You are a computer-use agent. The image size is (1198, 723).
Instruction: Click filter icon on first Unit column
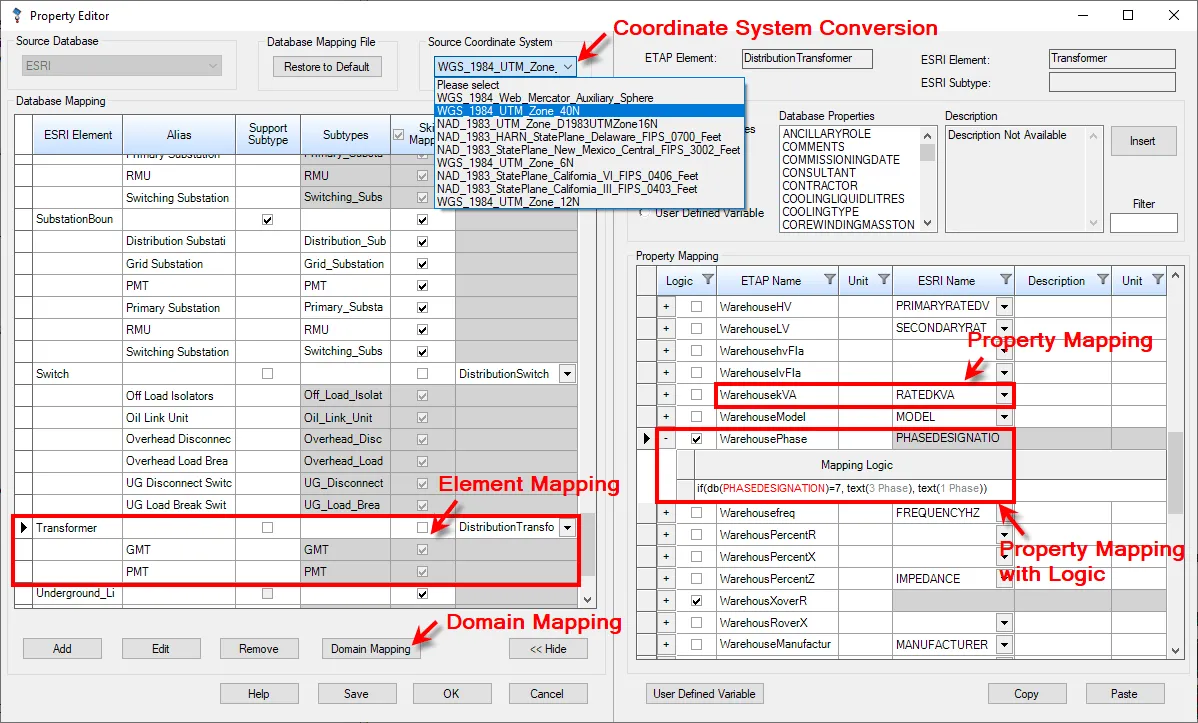point(883,280)
